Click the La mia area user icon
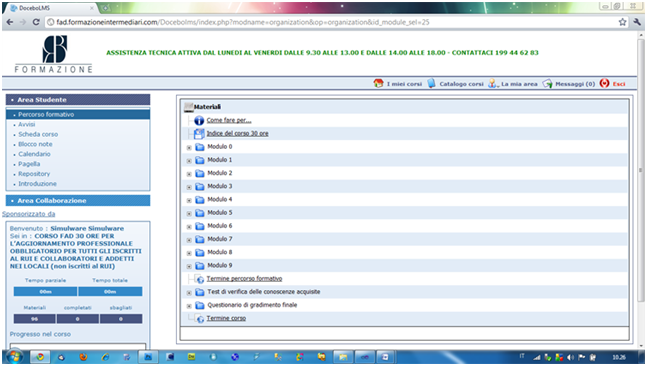This screenshot has width=647, height=366. click(492, 83)
